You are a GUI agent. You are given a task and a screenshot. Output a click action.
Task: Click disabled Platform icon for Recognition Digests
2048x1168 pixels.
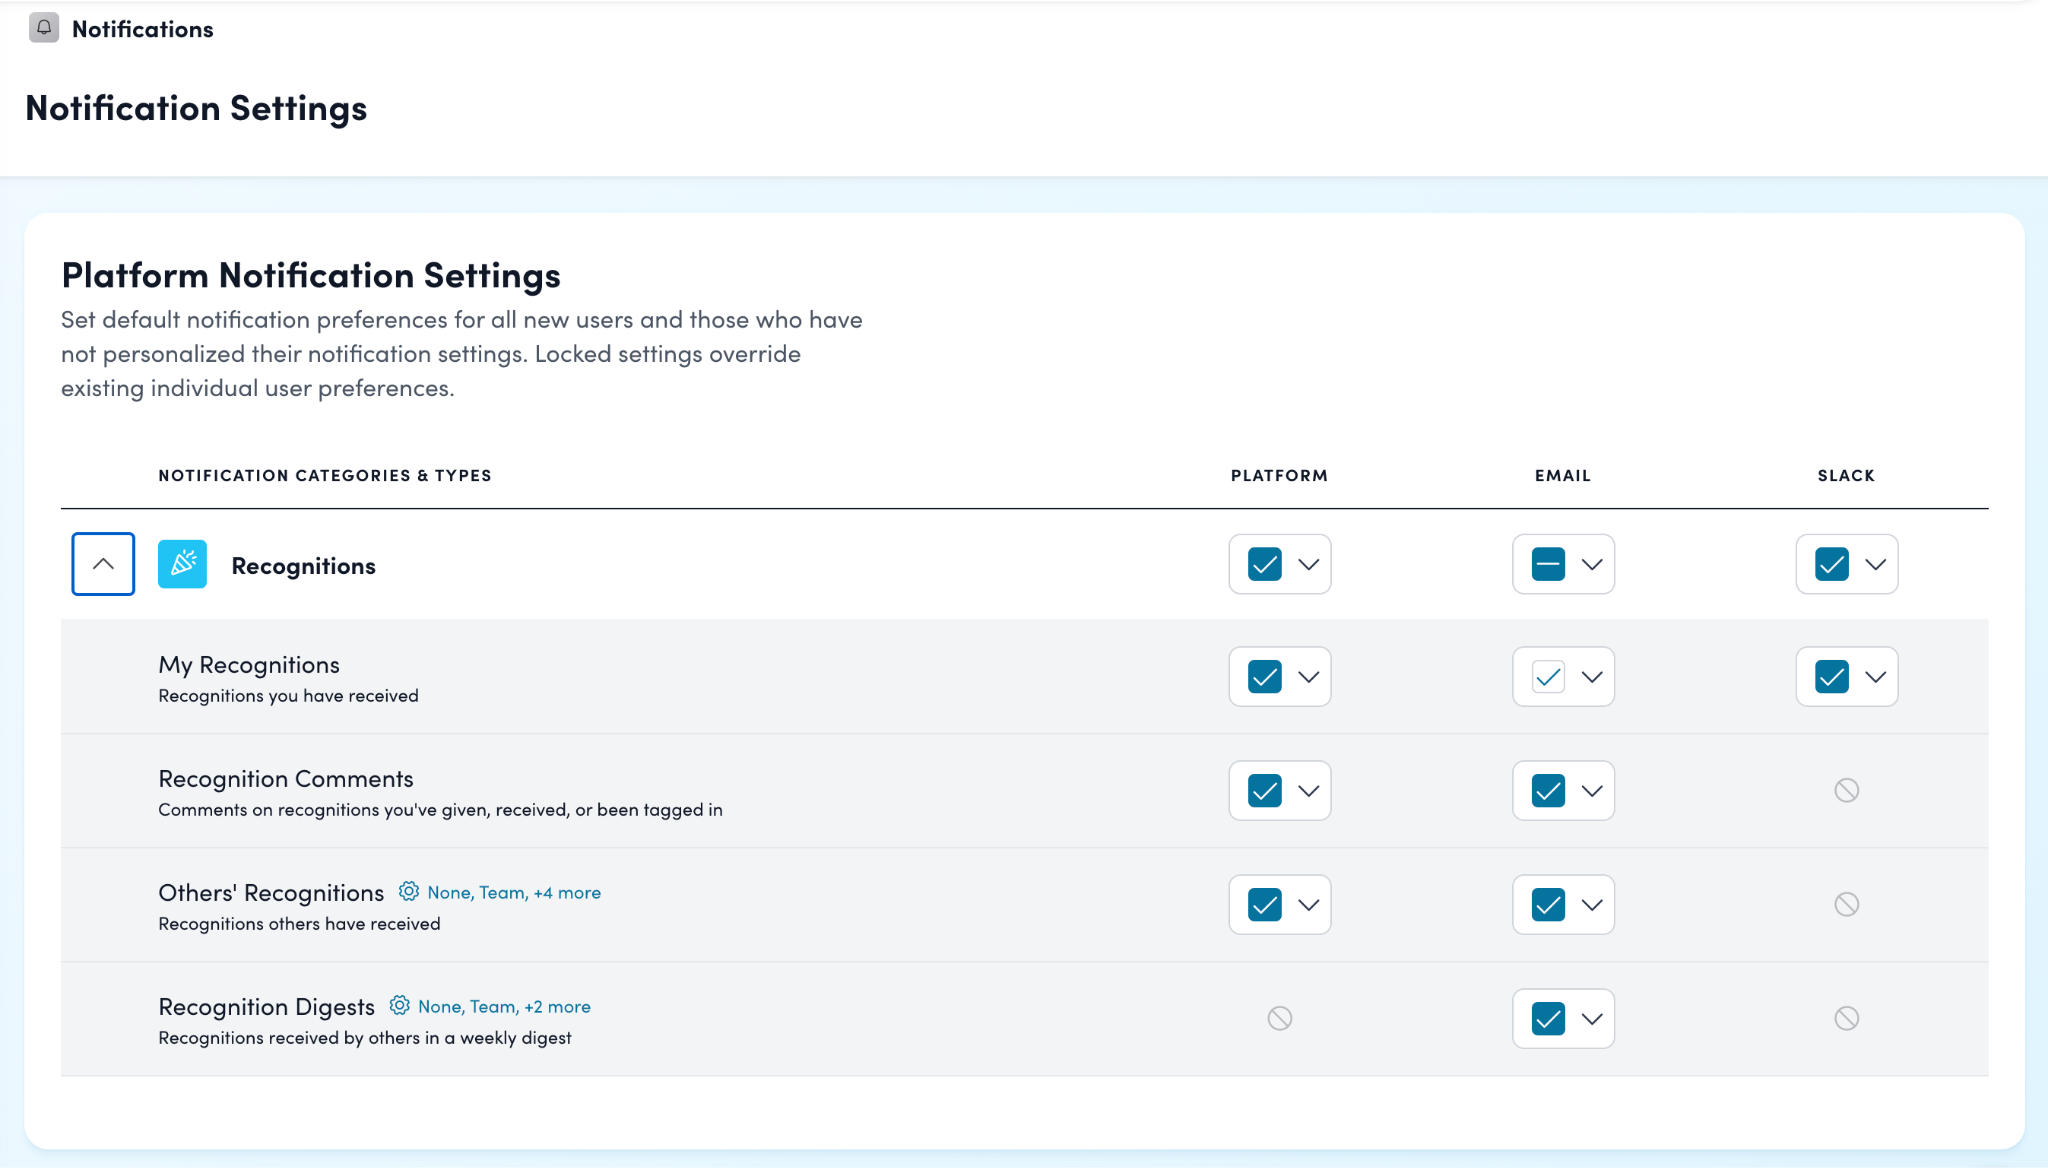(x=1279, y=1018)
